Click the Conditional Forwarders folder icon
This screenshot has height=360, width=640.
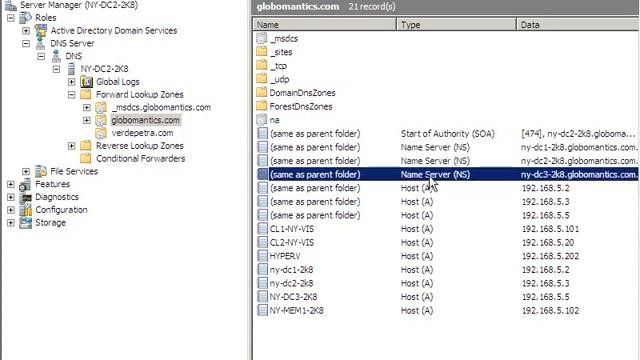coord(86,158)
